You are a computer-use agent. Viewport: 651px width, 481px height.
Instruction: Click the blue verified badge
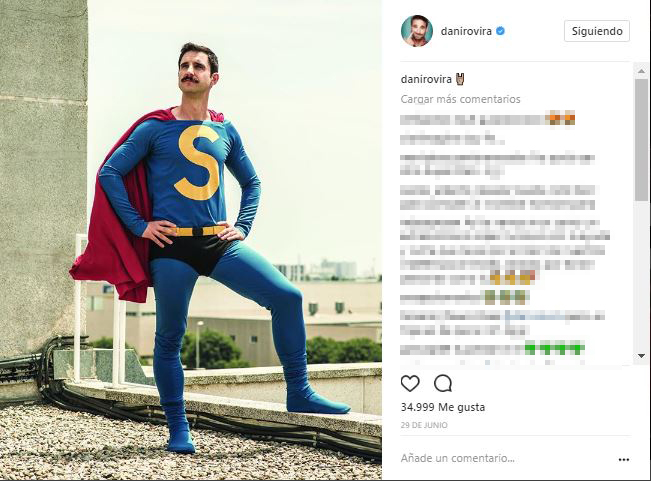pos(500,31)
